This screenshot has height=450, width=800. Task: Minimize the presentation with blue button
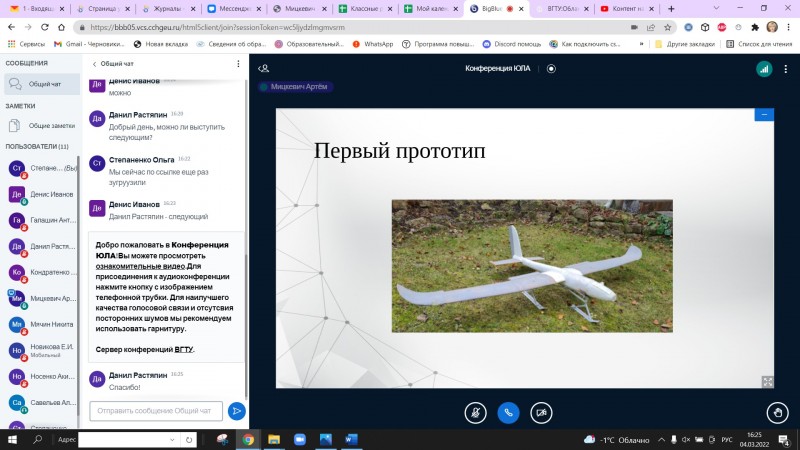(765, 115)
